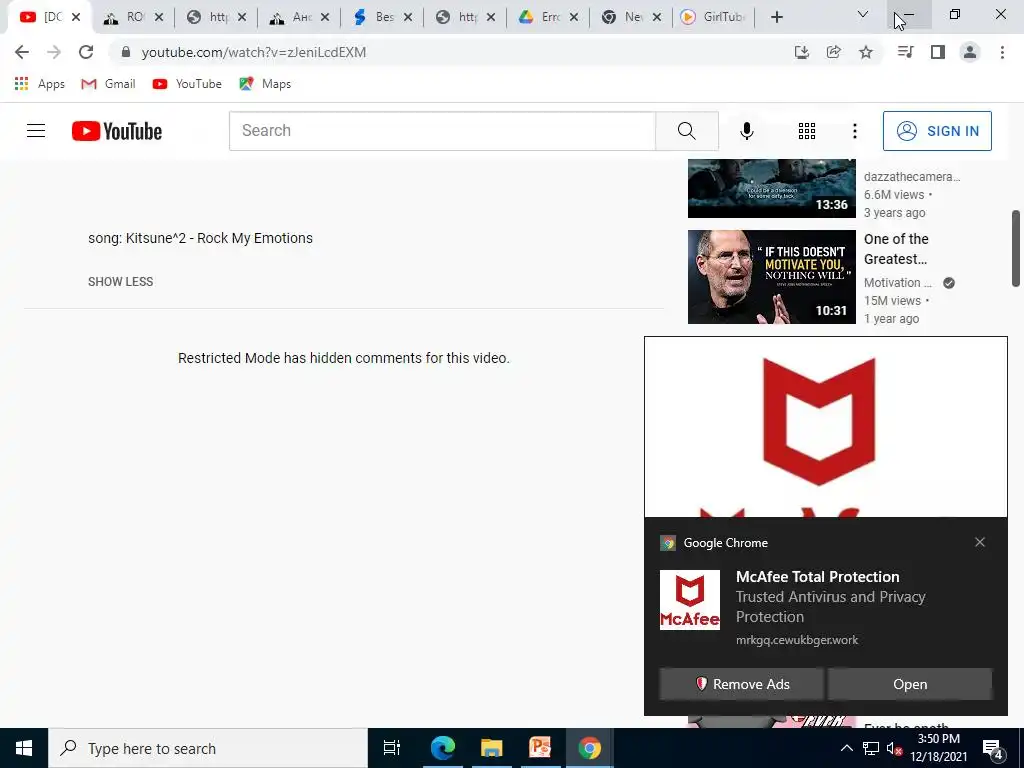Click the Windows taskbar search box
The image size is (1024, 768).
pyautogui.click(x=208, y=748)
